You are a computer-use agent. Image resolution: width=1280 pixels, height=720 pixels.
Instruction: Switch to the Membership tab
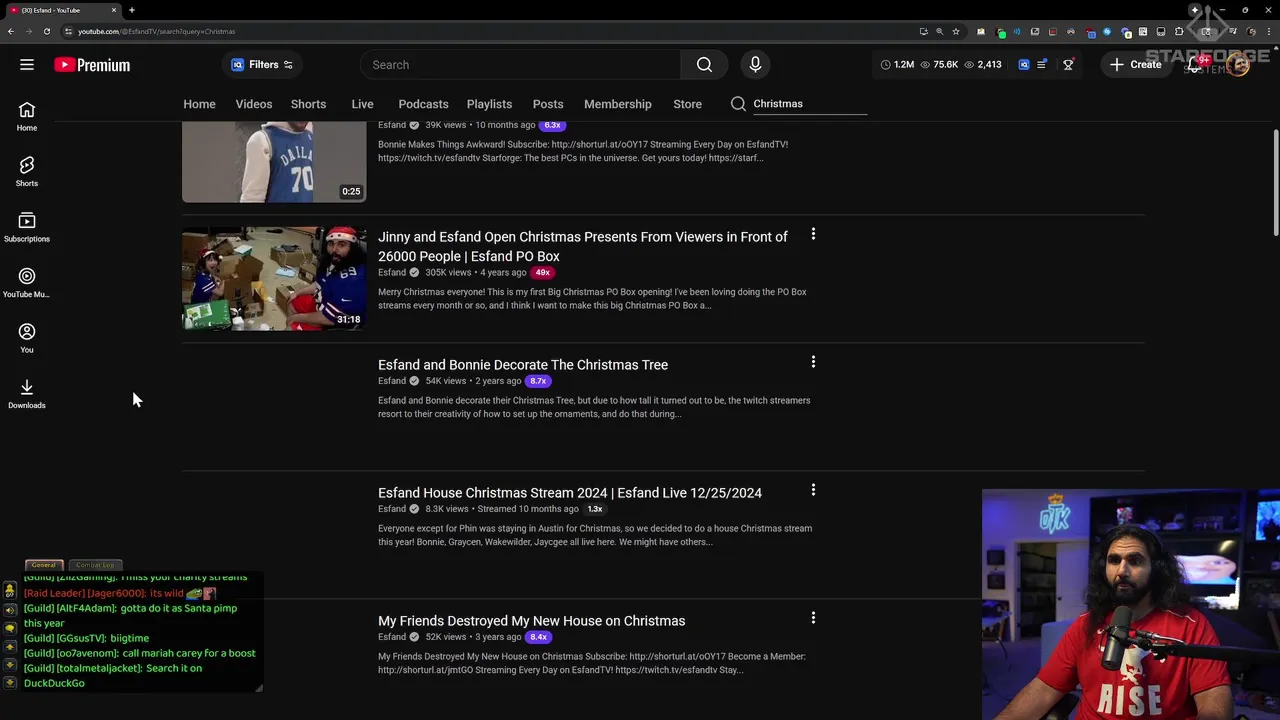[x=618, y=104]
